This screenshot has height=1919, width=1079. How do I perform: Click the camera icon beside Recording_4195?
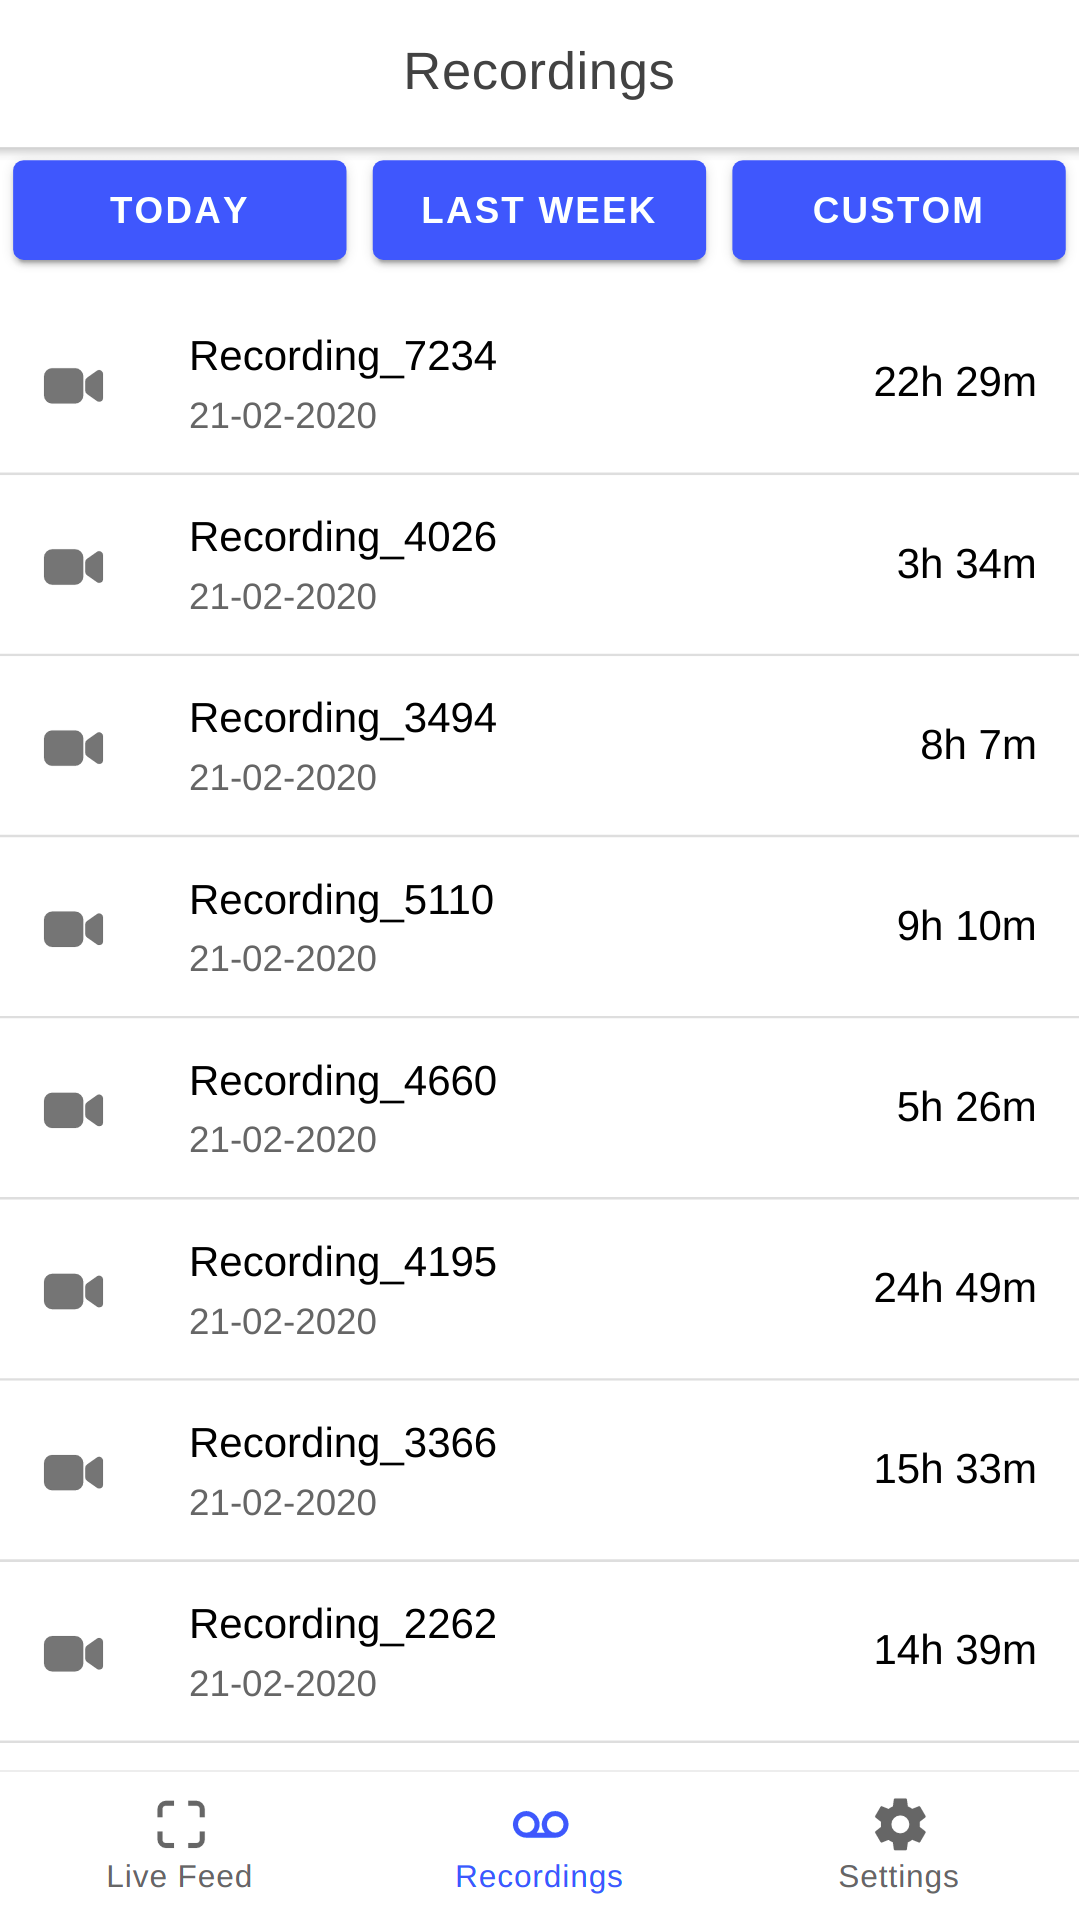coord(74,1291)
